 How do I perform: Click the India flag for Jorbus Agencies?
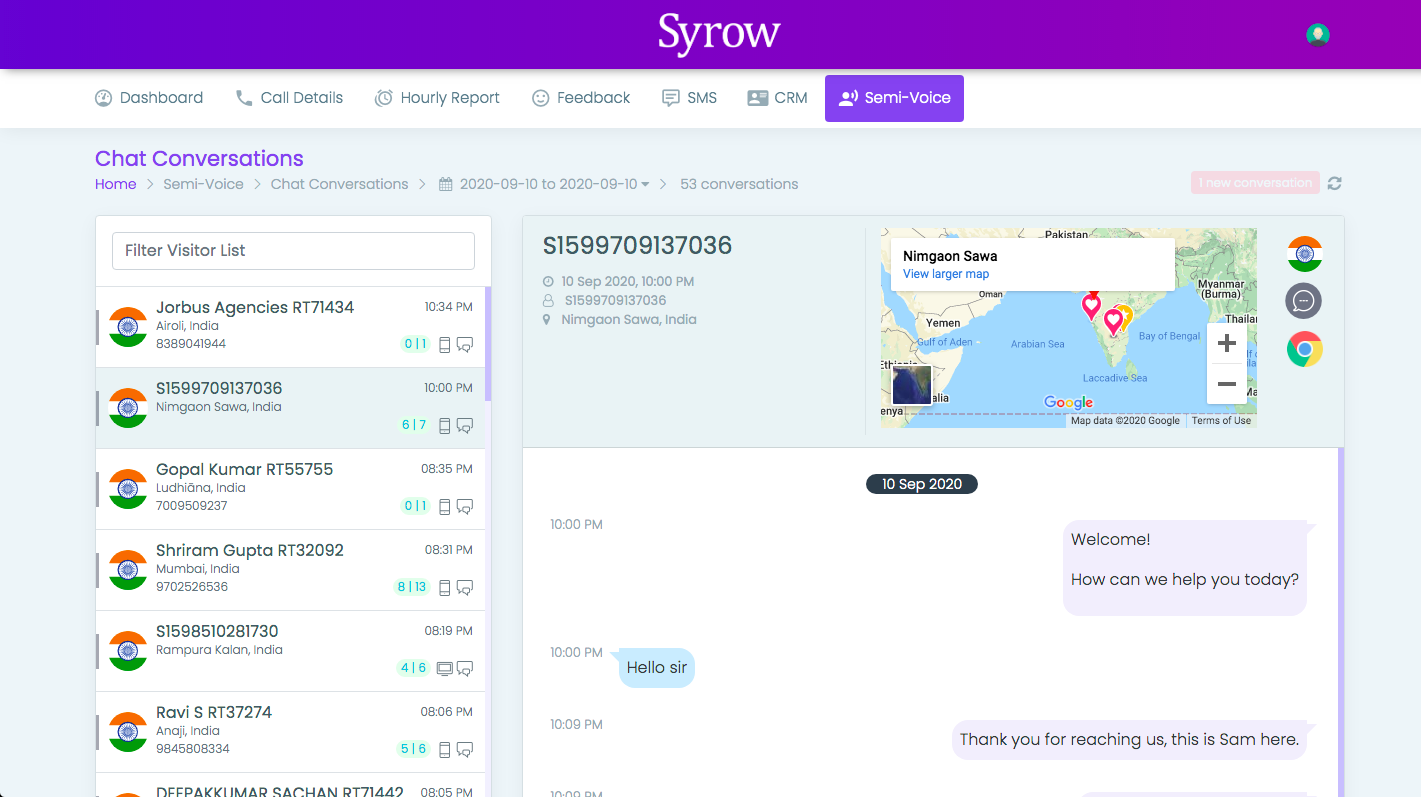128,327
